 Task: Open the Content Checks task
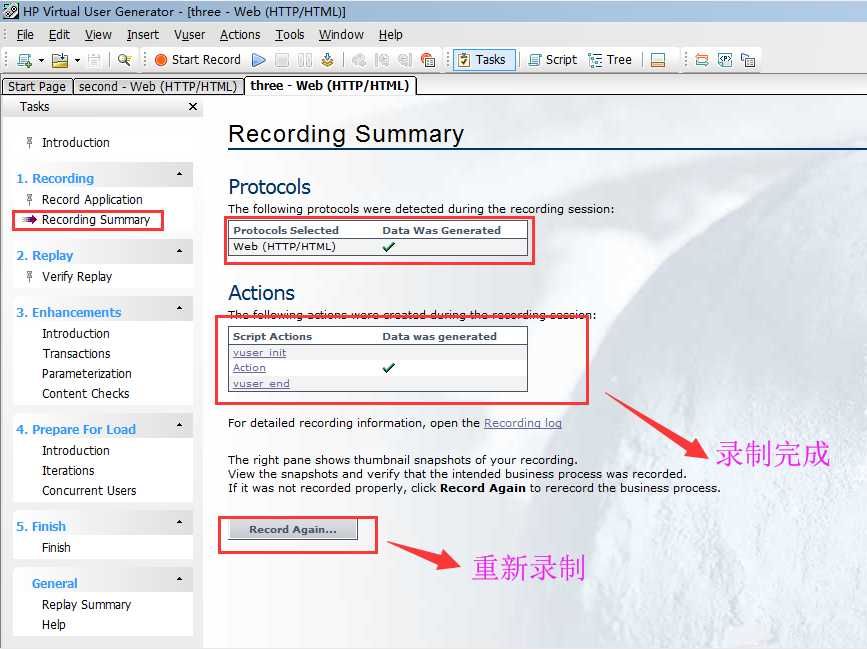86,394
